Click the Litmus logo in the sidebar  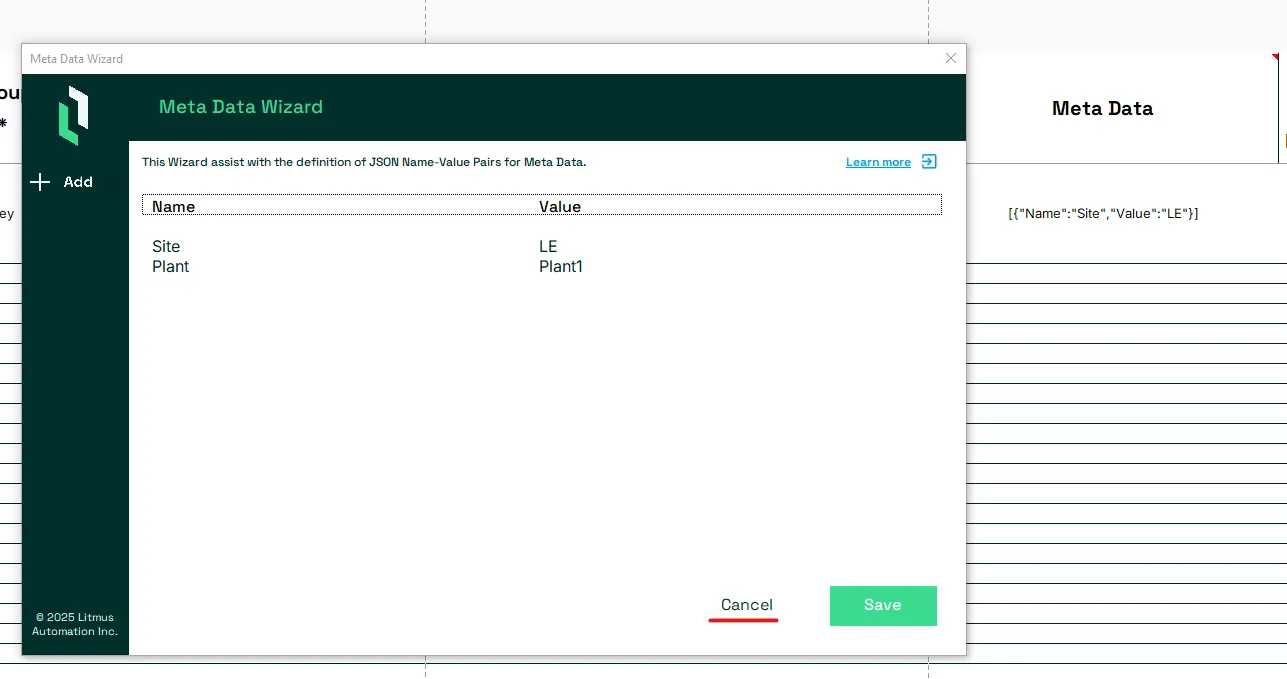tap(74, 115)
